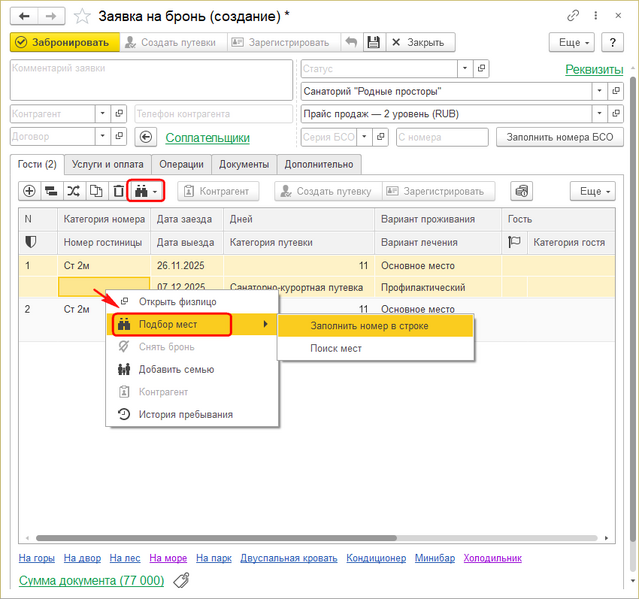
Task: Mark document as favorite with star icon
Action: [82, 16]
